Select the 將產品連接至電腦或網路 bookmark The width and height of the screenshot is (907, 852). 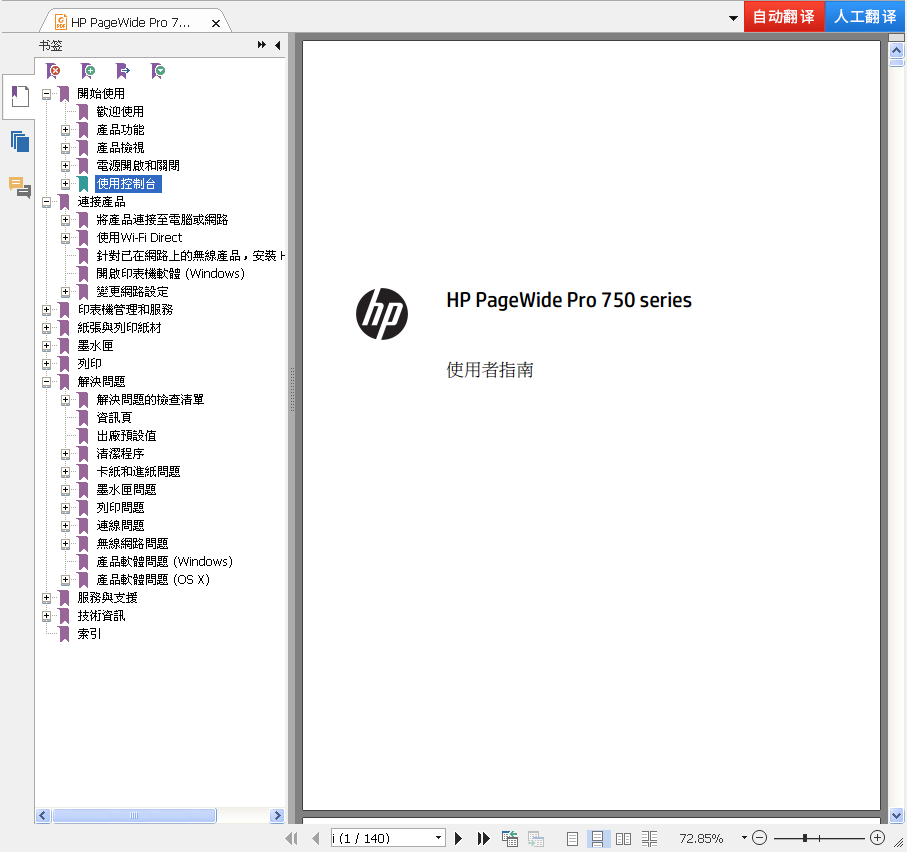162,220
